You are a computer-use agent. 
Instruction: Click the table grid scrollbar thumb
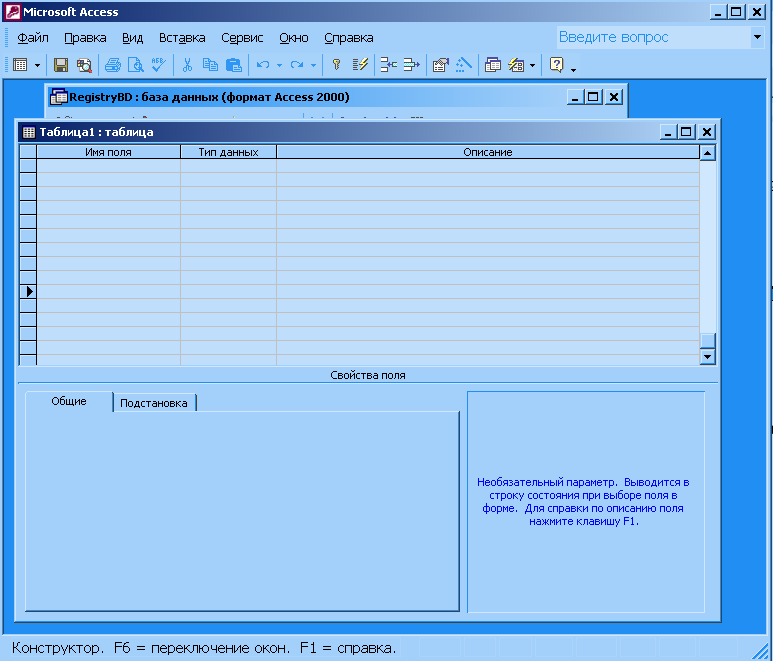point(707,341)
